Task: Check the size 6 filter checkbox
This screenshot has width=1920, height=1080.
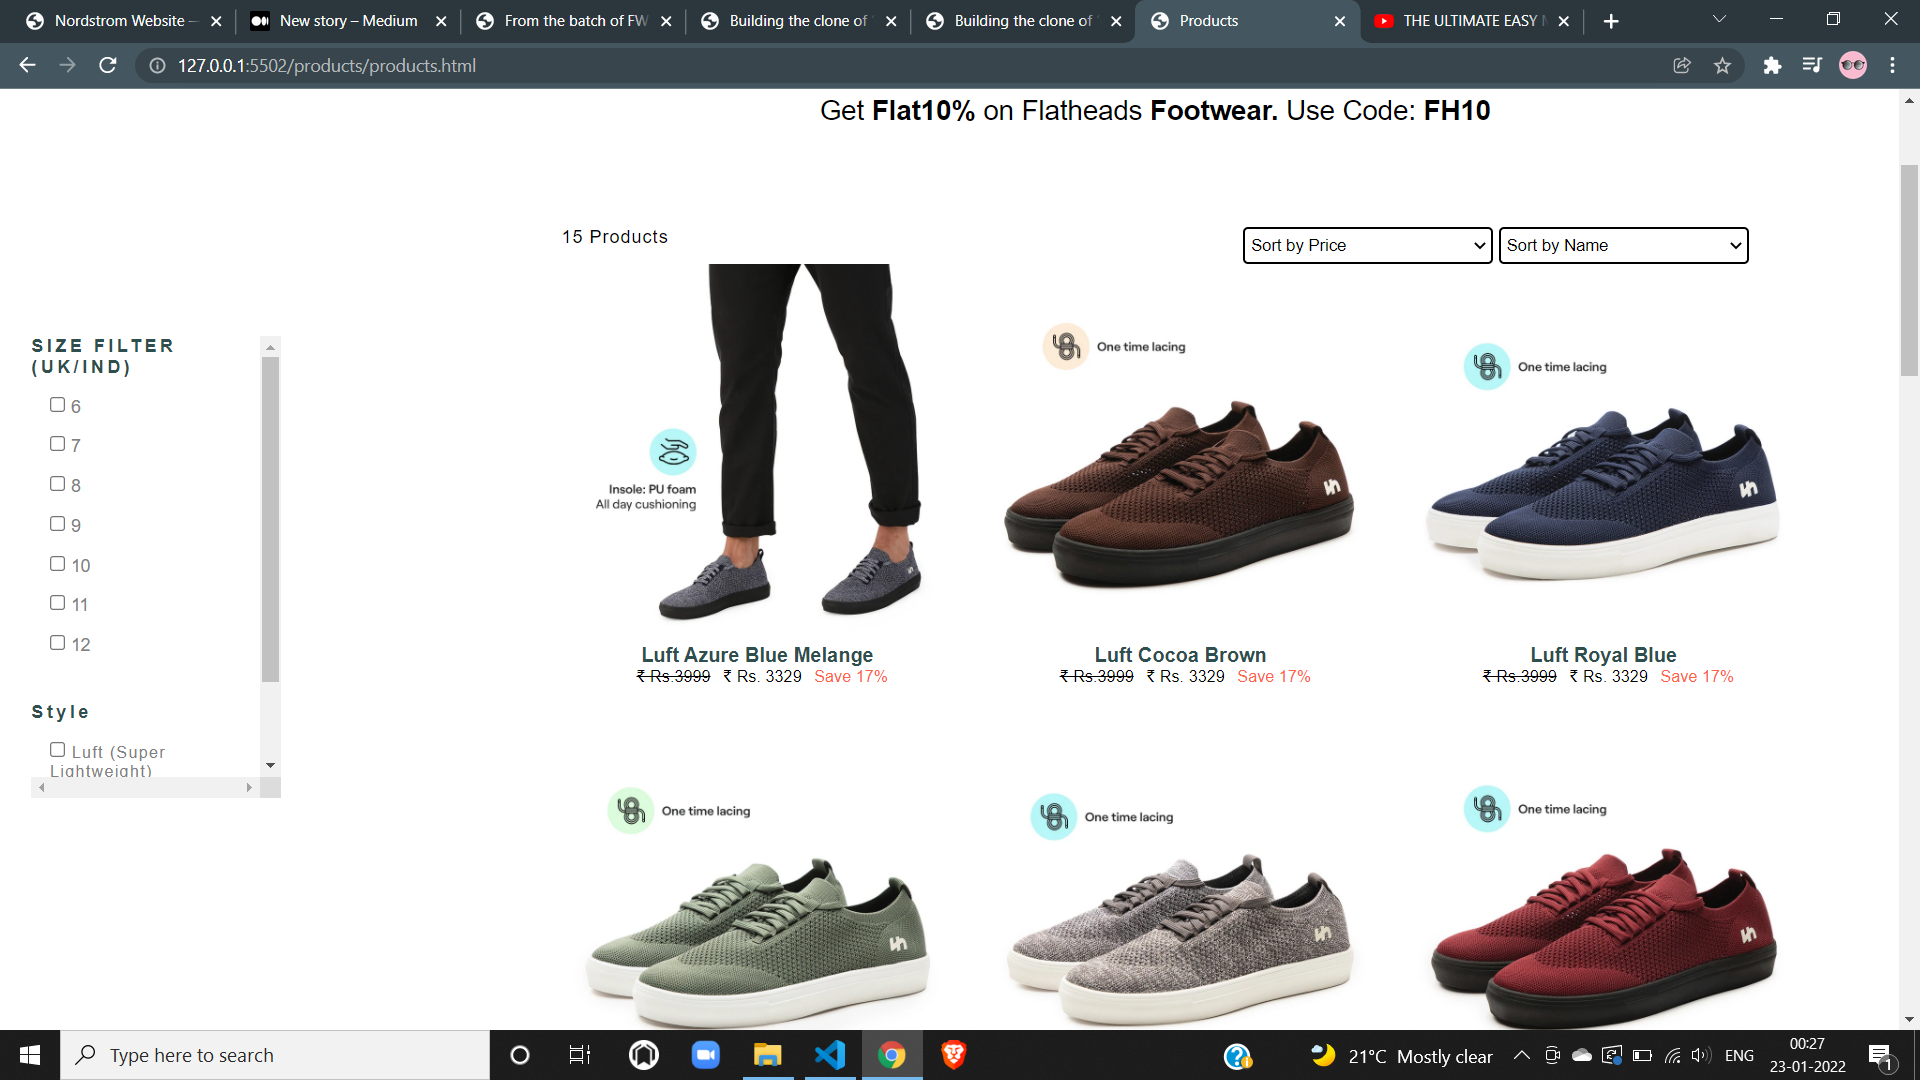Action: click(x=58, y=405)
